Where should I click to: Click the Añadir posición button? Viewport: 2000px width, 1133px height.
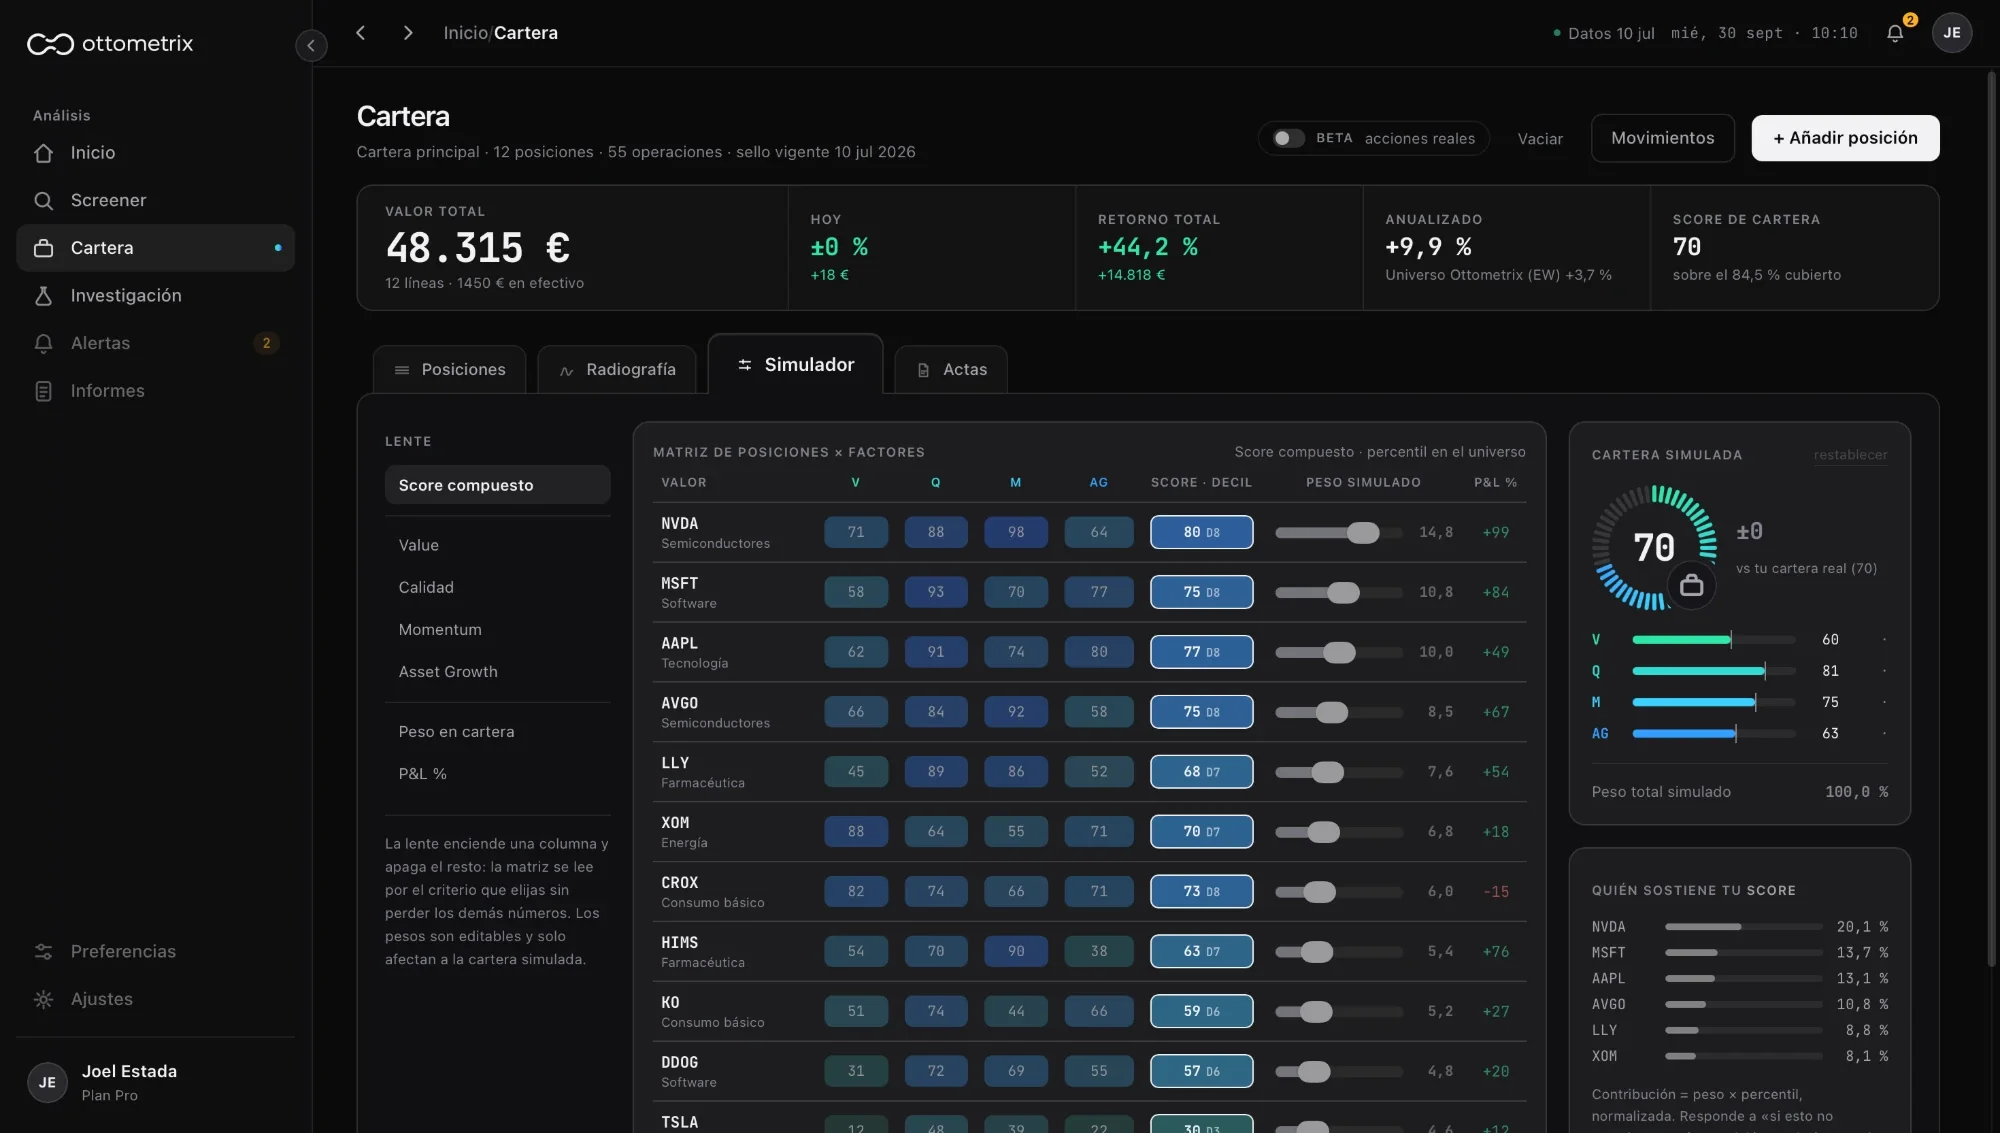[1845, 138]
